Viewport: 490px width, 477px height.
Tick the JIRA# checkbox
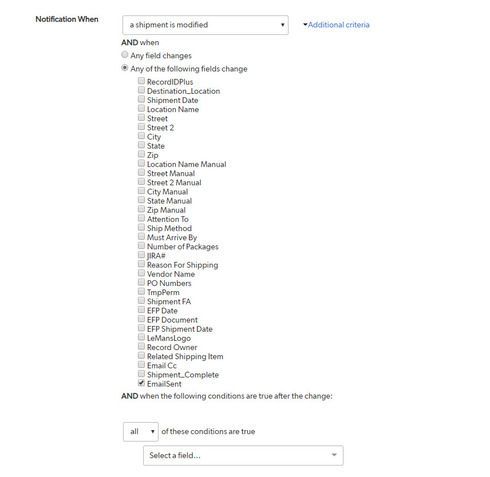coord(141,255)
